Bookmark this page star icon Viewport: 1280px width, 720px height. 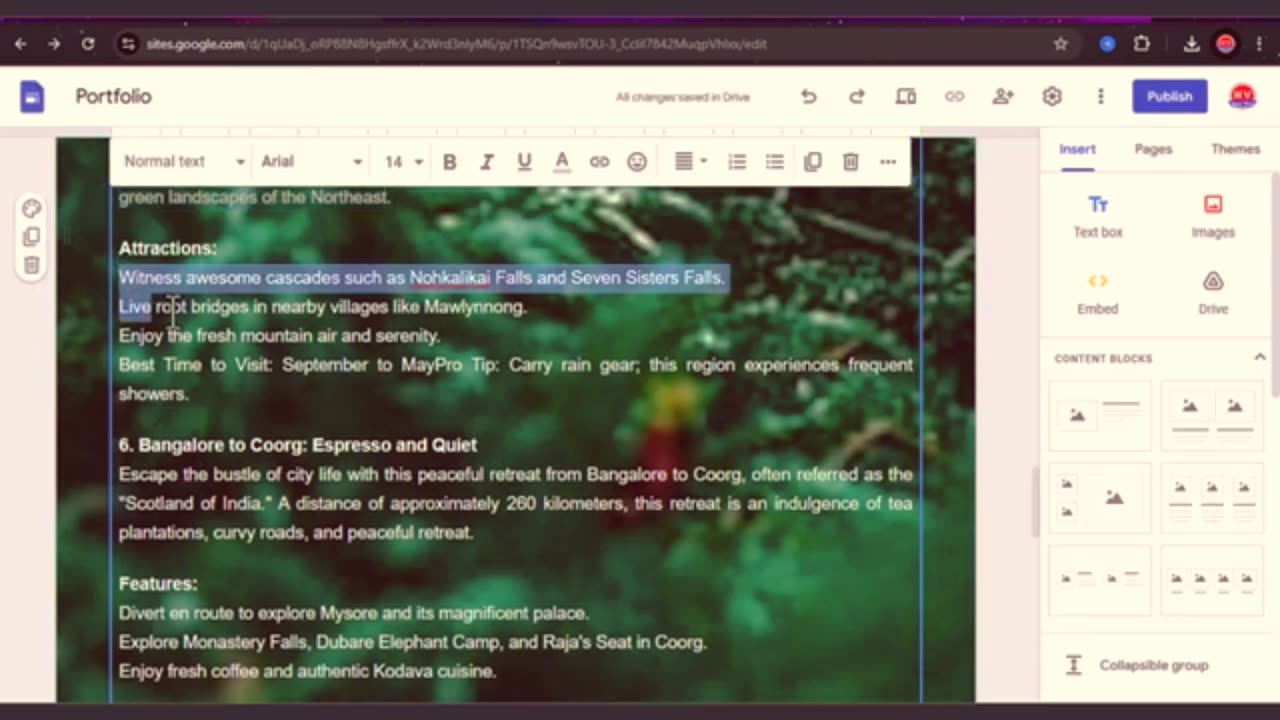coord(1061,44)
